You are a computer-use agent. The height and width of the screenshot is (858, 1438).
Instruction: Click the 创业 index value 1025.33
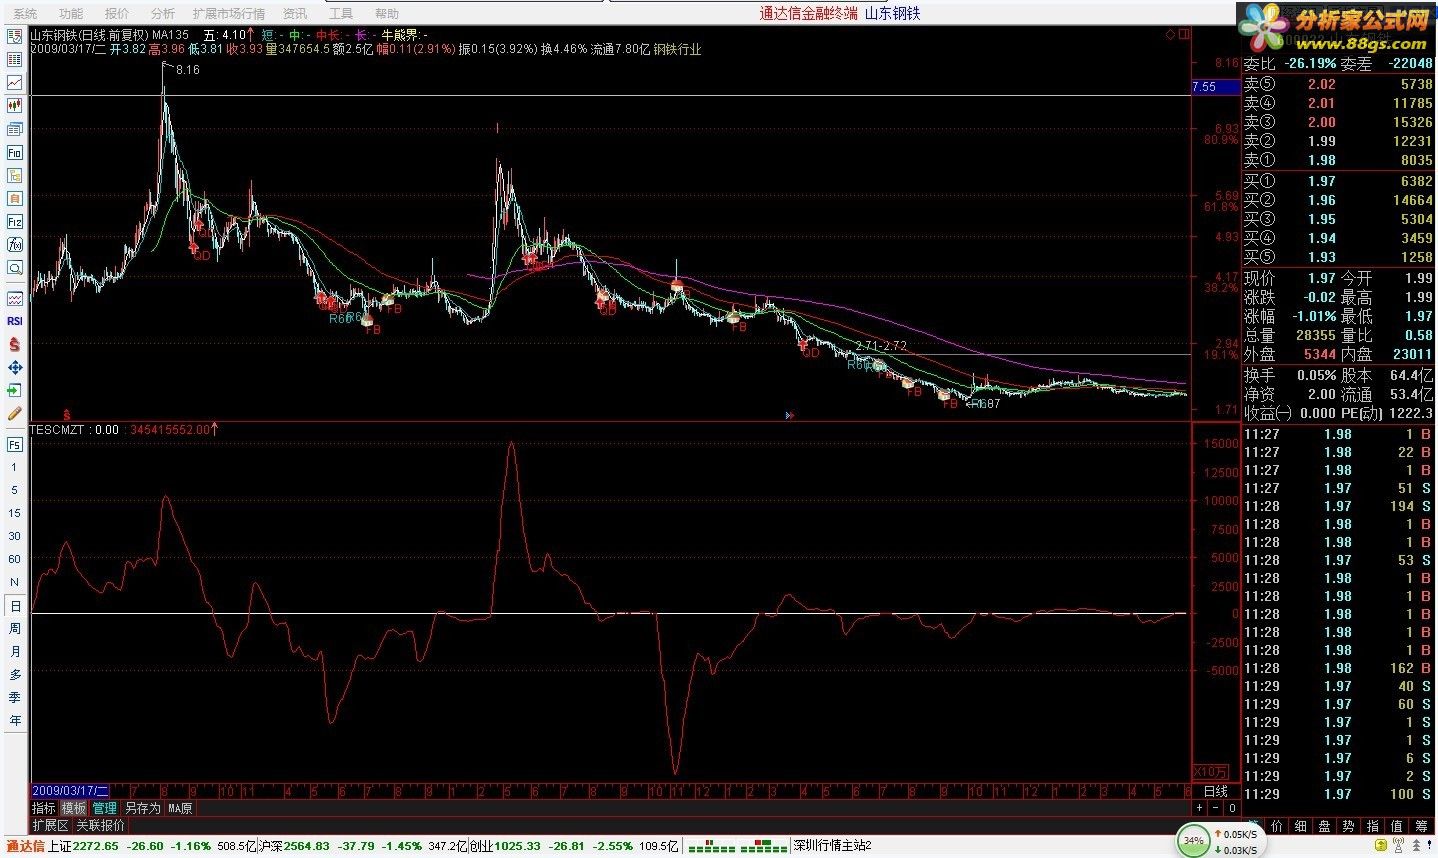coord(517,846)
